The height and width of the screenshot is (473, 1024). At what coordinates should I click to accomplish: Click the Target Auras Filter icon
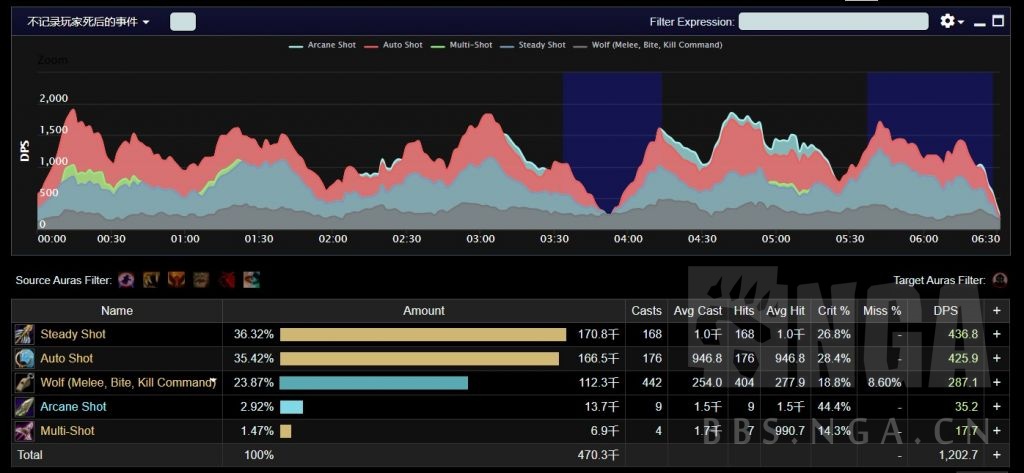coord(999,281)
